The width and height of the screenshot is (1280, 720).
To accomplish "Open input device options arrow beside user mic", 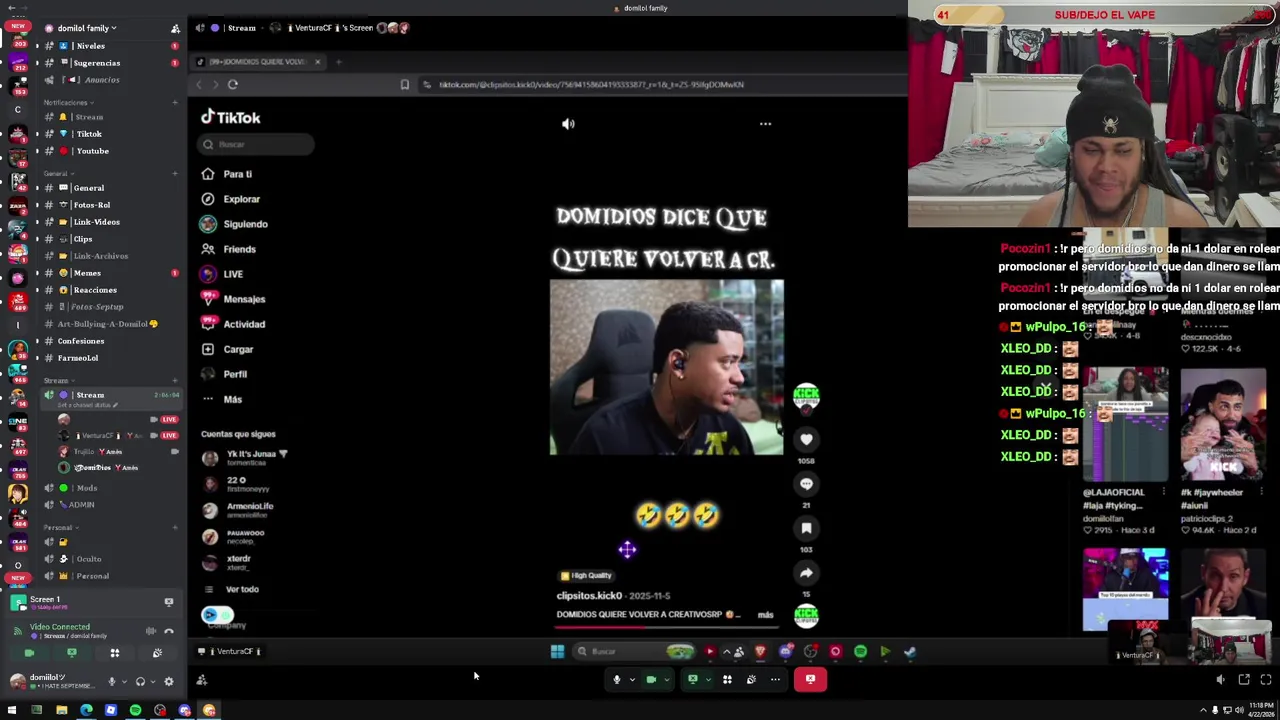I will [x=123, y=682].
